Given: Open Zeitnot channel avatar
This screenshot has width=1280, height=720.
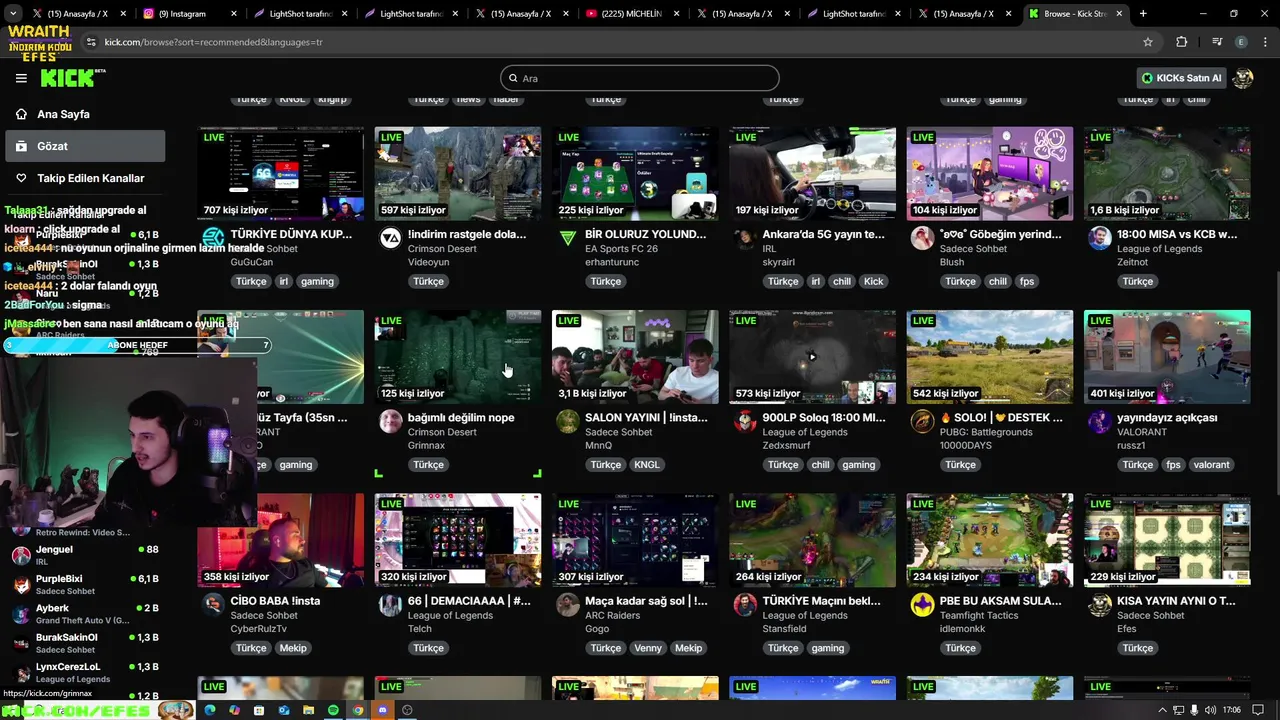Looking at the screenshot, I should point(1099,238).
